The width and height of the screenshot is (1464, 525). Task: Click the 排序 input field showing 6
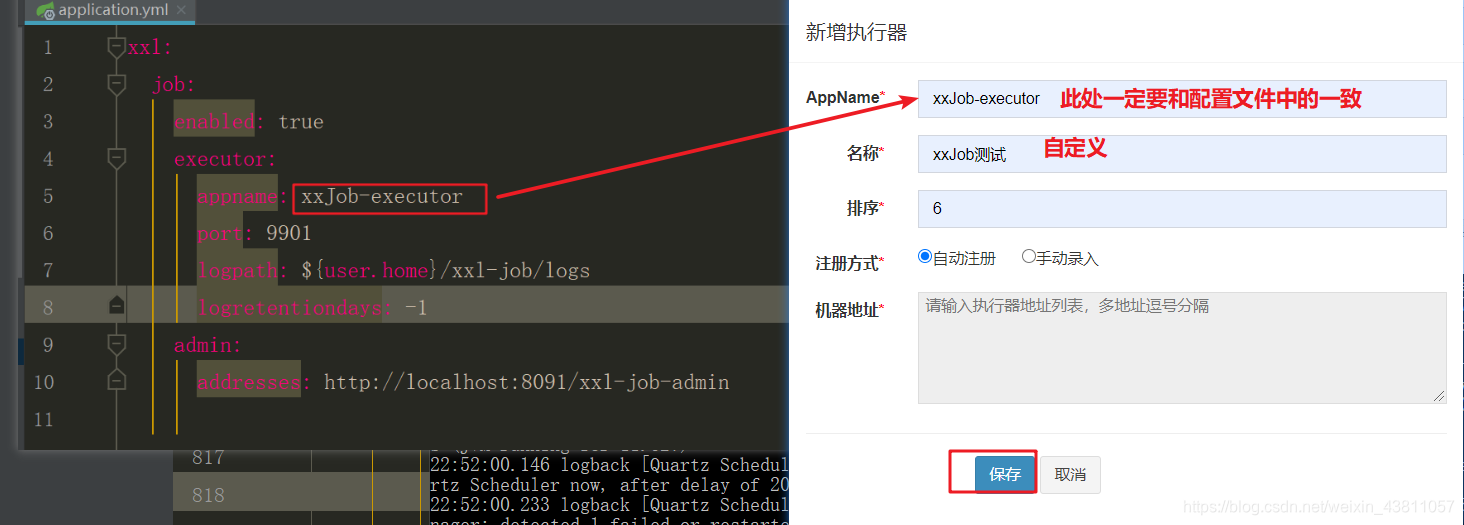tap(1182, 209)
